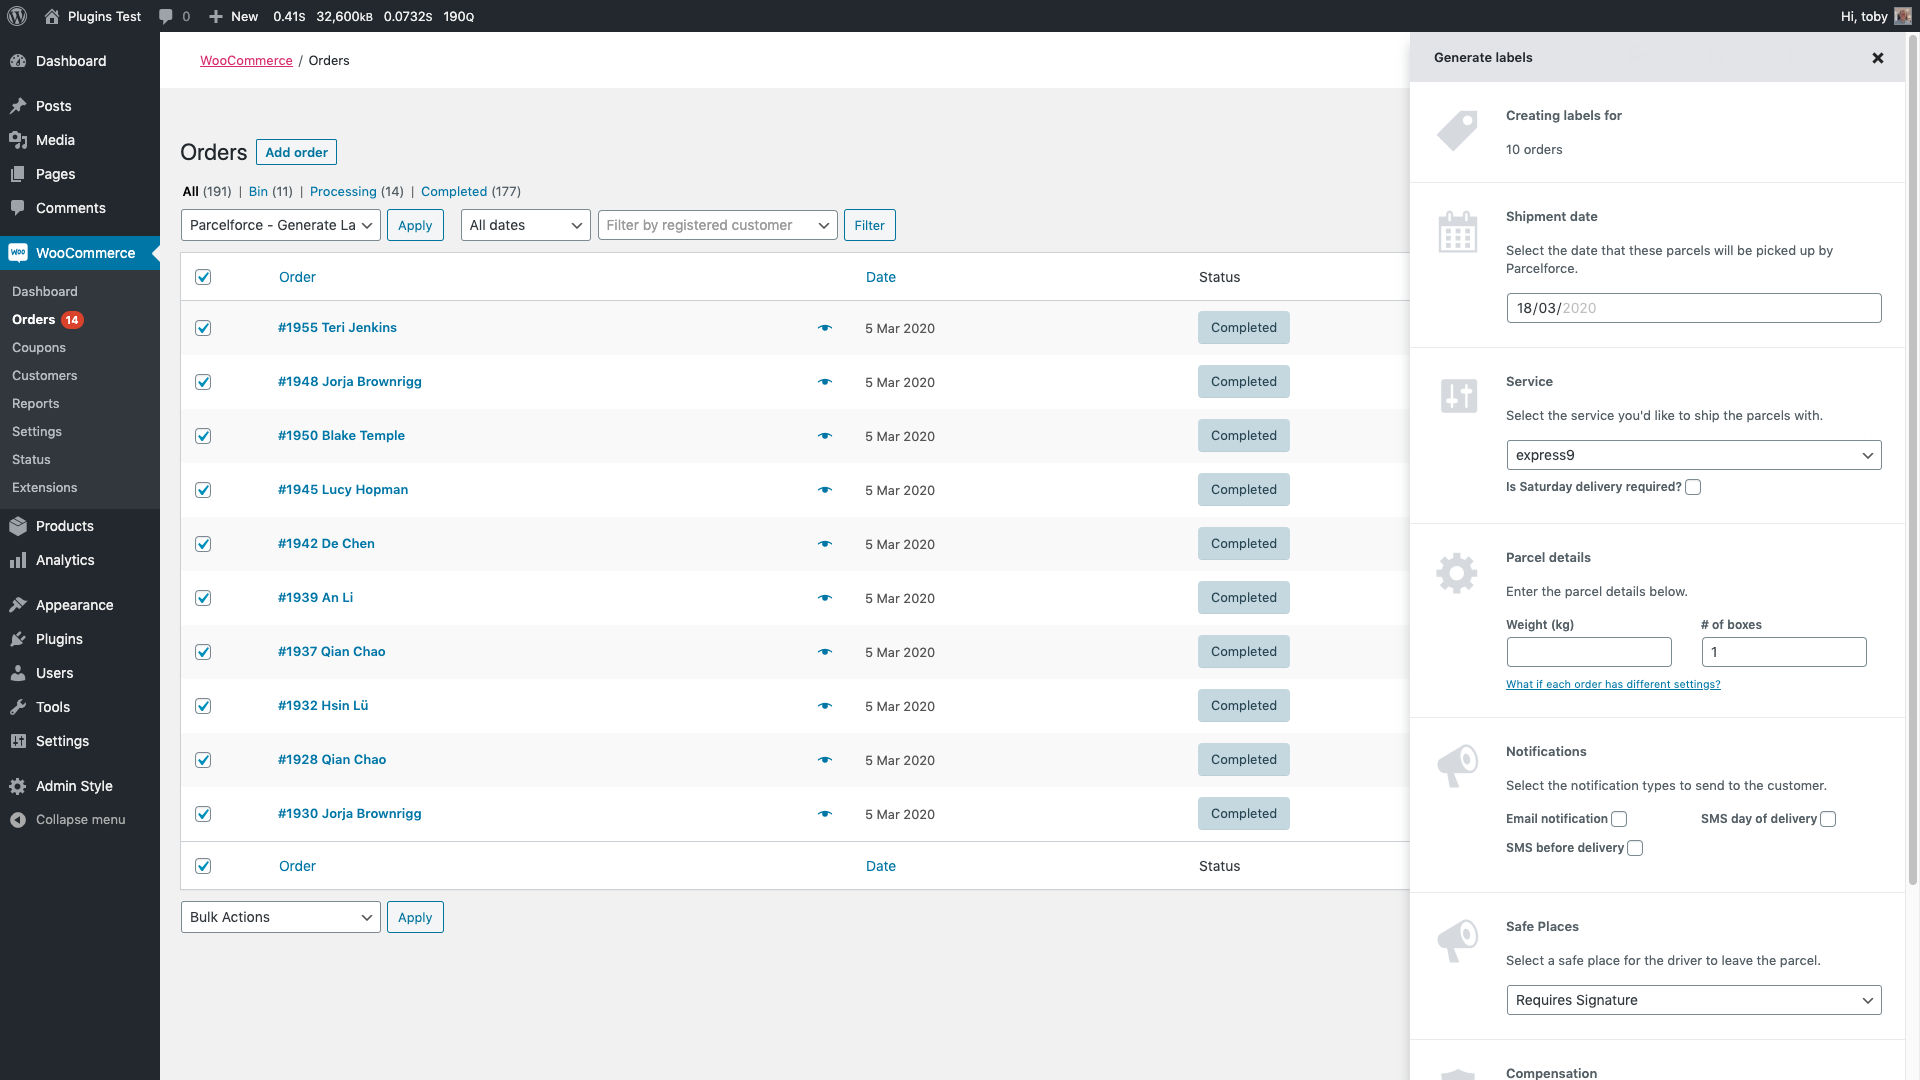Click WooCommerce breadcrumb link

[x=246, y=61]
